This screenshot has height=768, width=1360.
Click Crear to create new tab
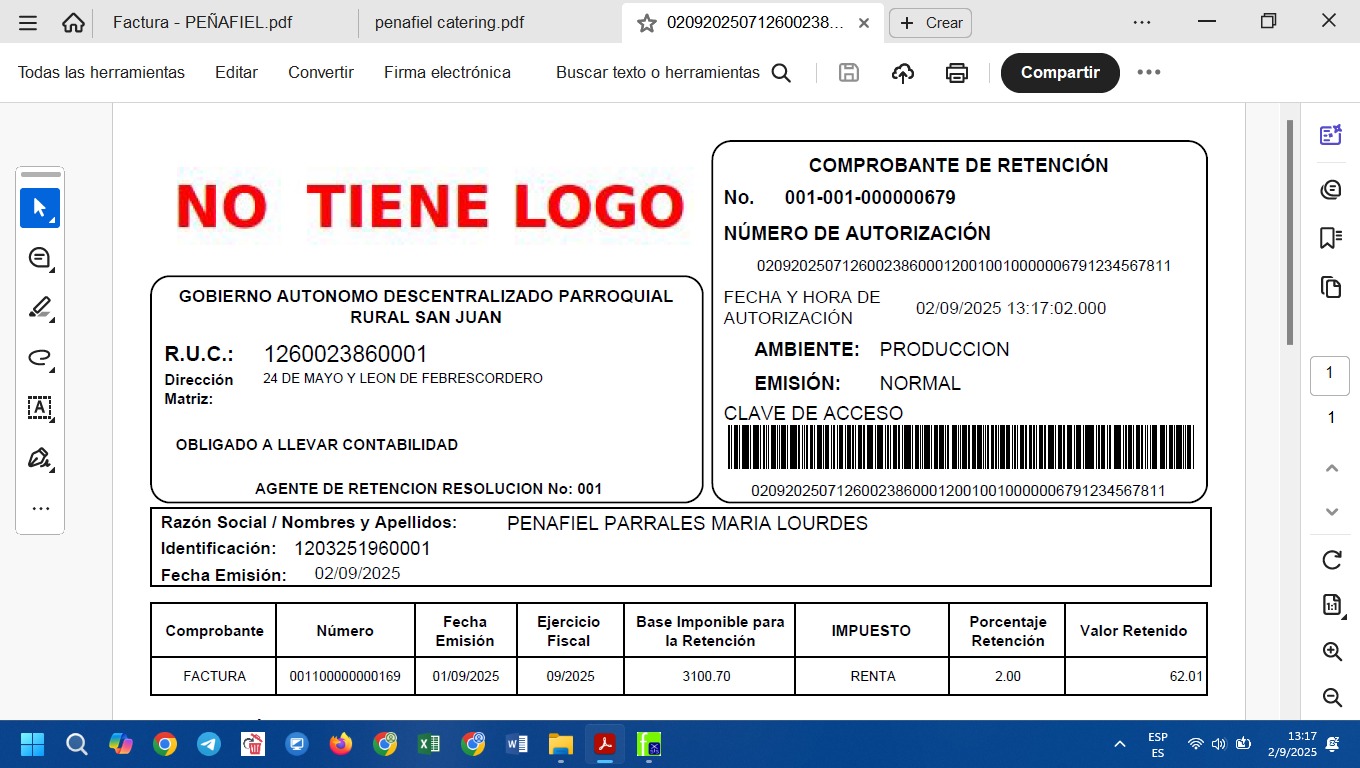pyautogui.click(x=930, y=23)
